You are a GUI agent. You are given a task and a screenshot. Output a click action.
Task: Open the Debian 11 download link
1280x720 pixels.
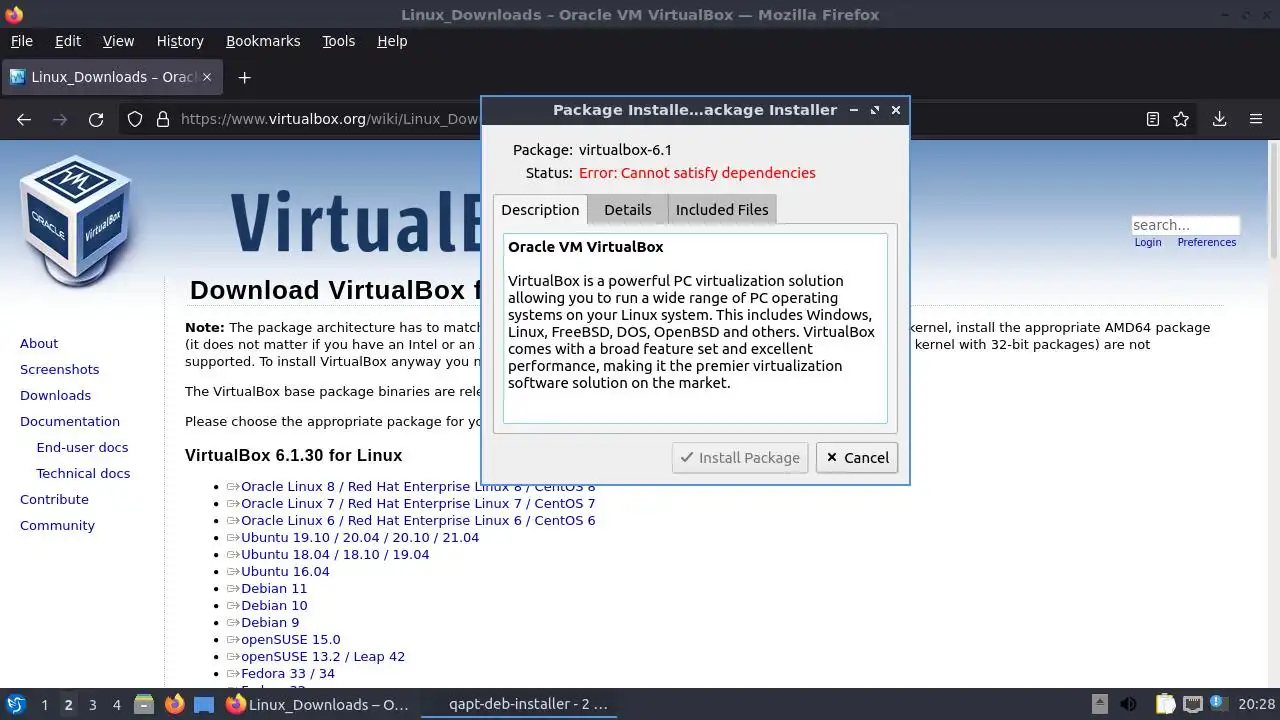click(x=274, y=588)
